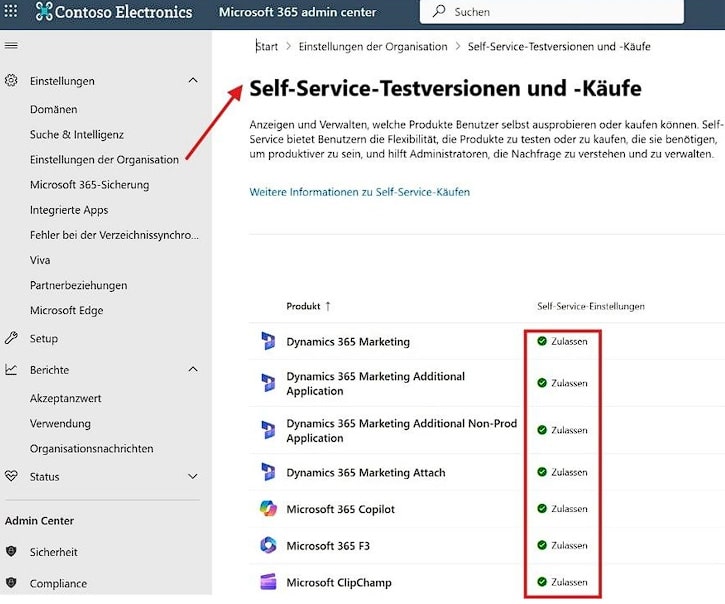
Task: Sort by Produkt using the arrow icon
Action: (328, 306)
